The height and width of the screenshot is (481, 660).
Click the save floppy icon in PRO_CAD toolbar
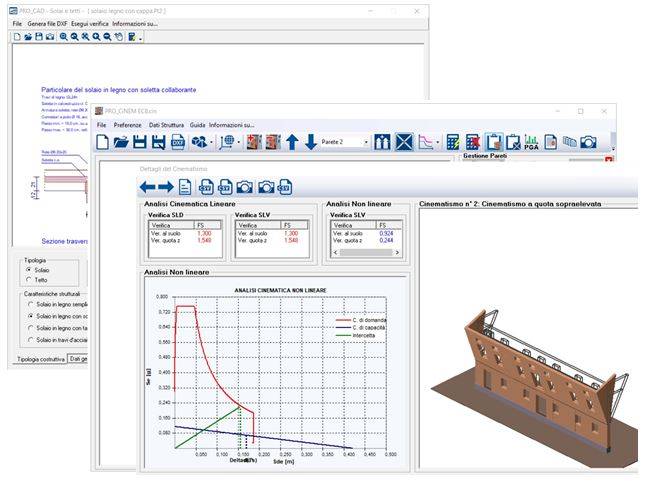click(x=39, y=37)
